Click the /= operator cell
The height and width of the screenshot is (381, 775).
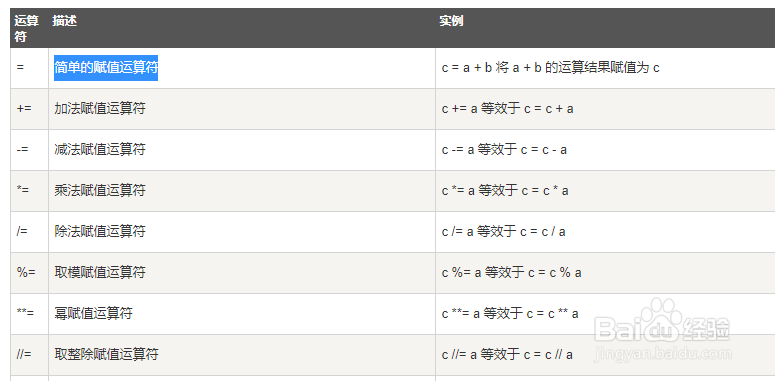pos(22,232)
